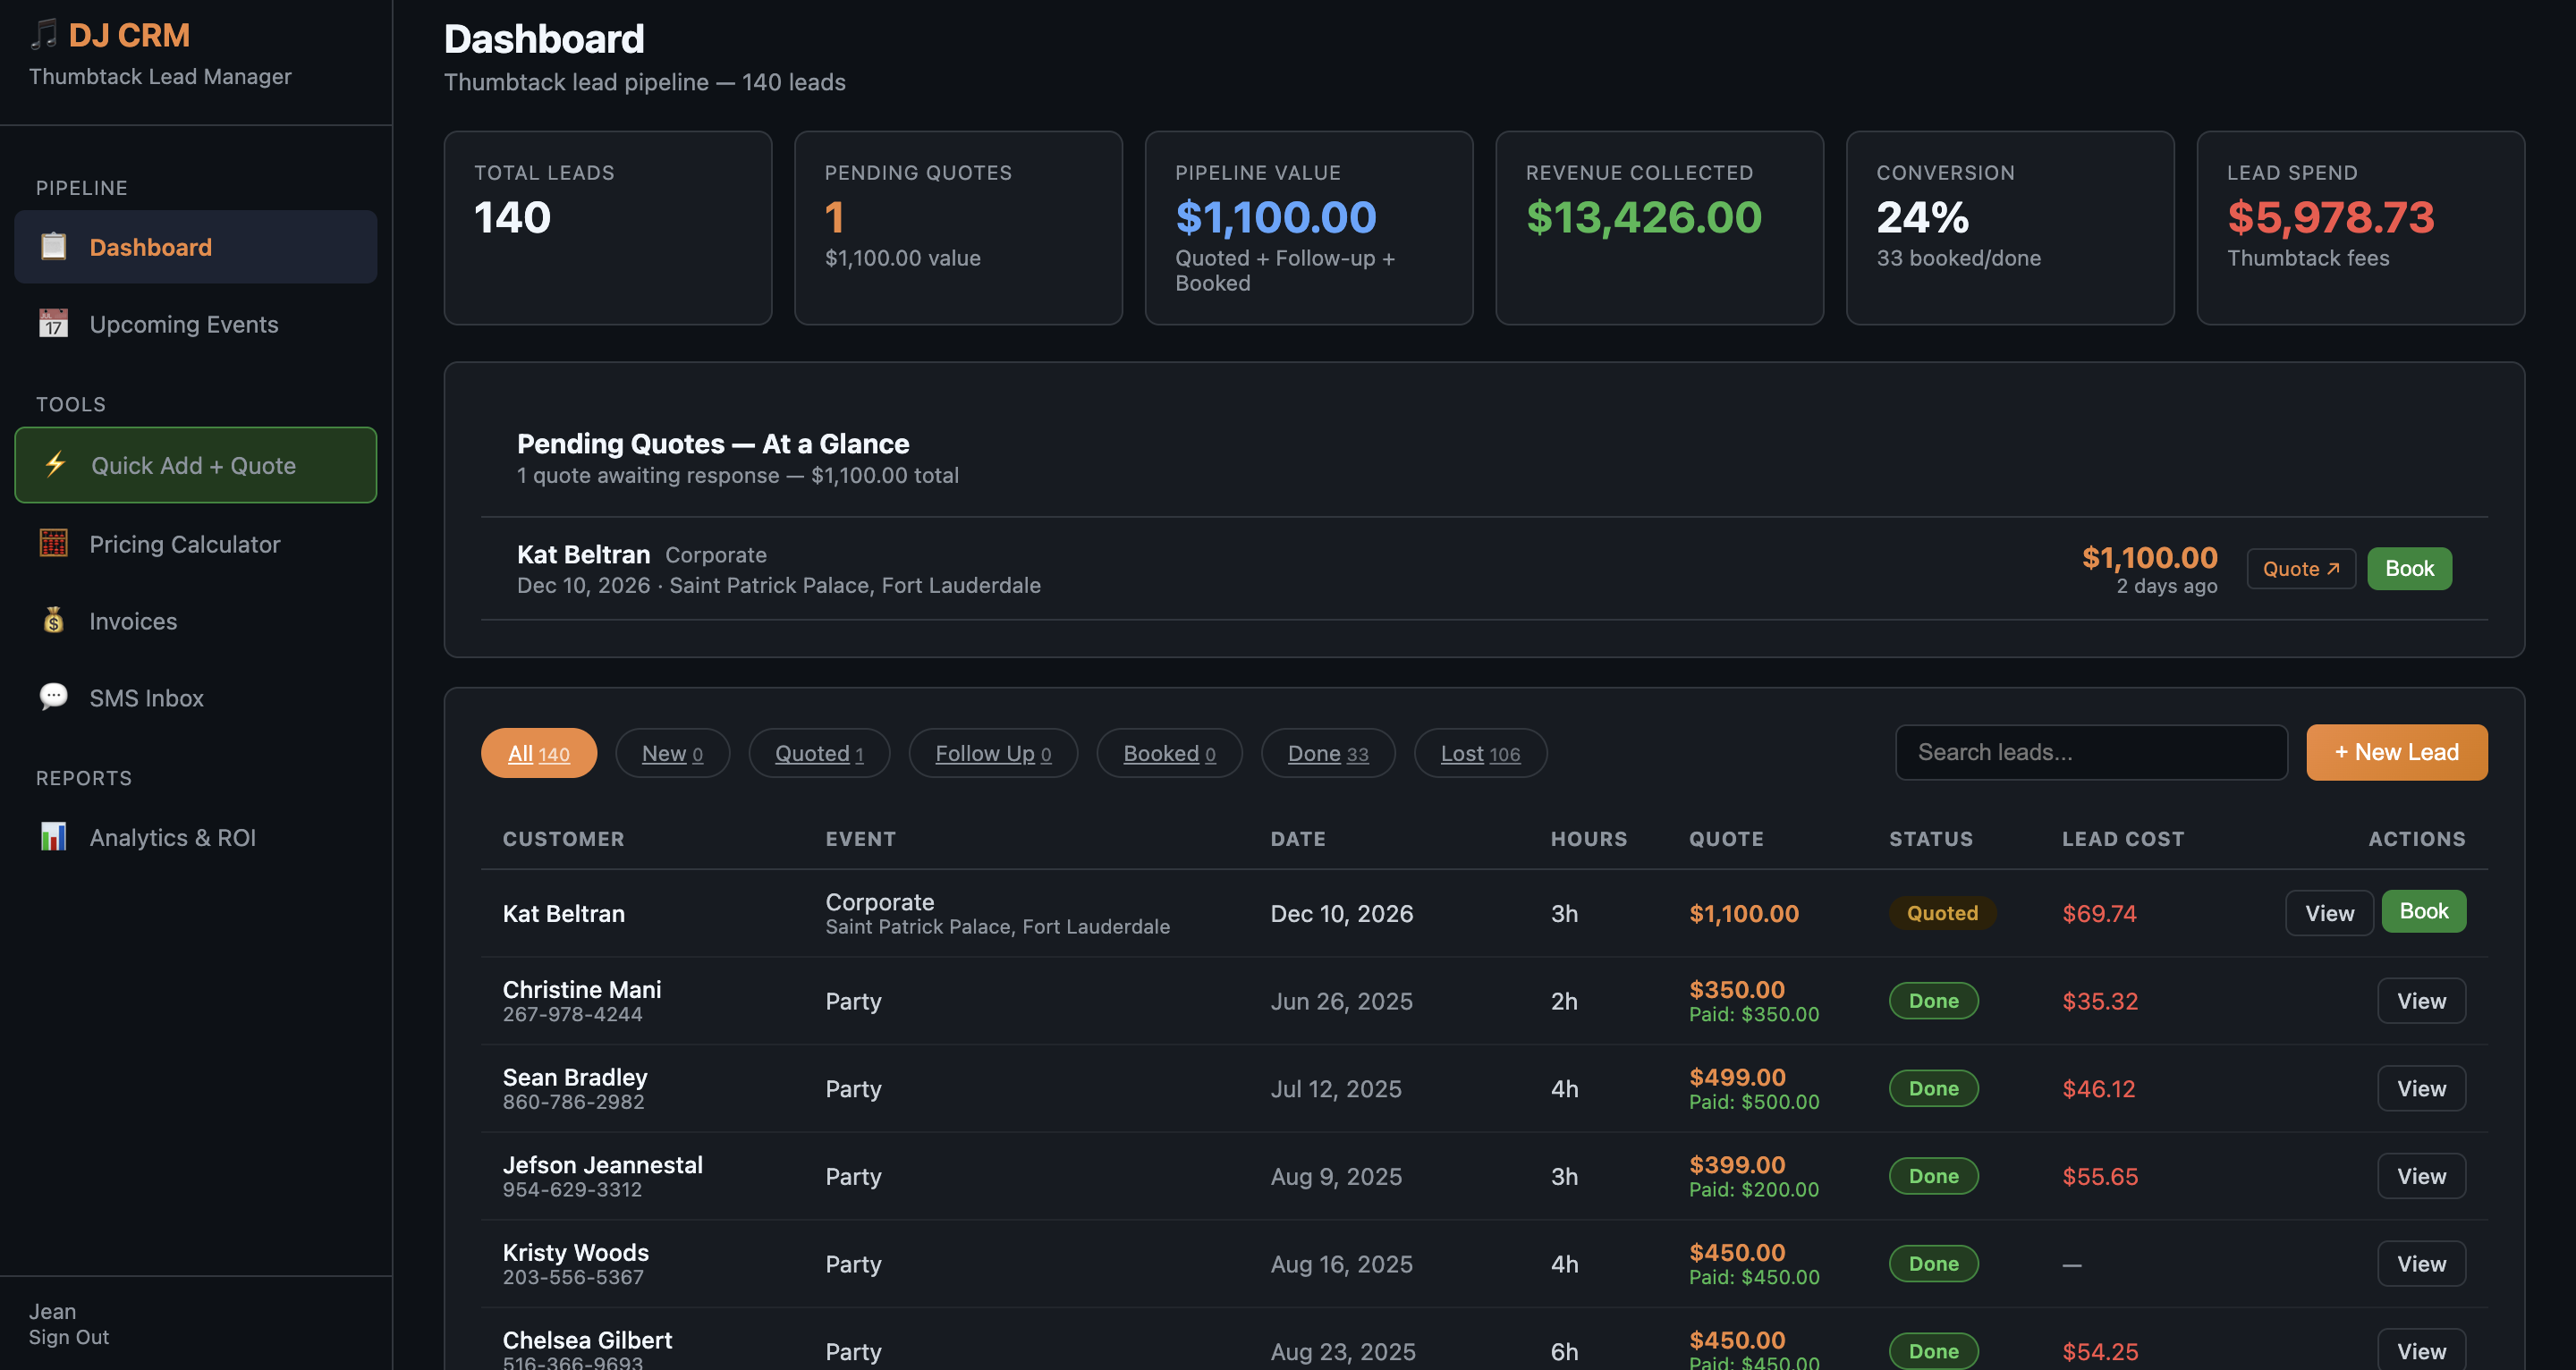The height and width of the screenshot is (1370, 2576).
Task: Click the Analytics & ROI chart icon
Action: coord(53,836)
